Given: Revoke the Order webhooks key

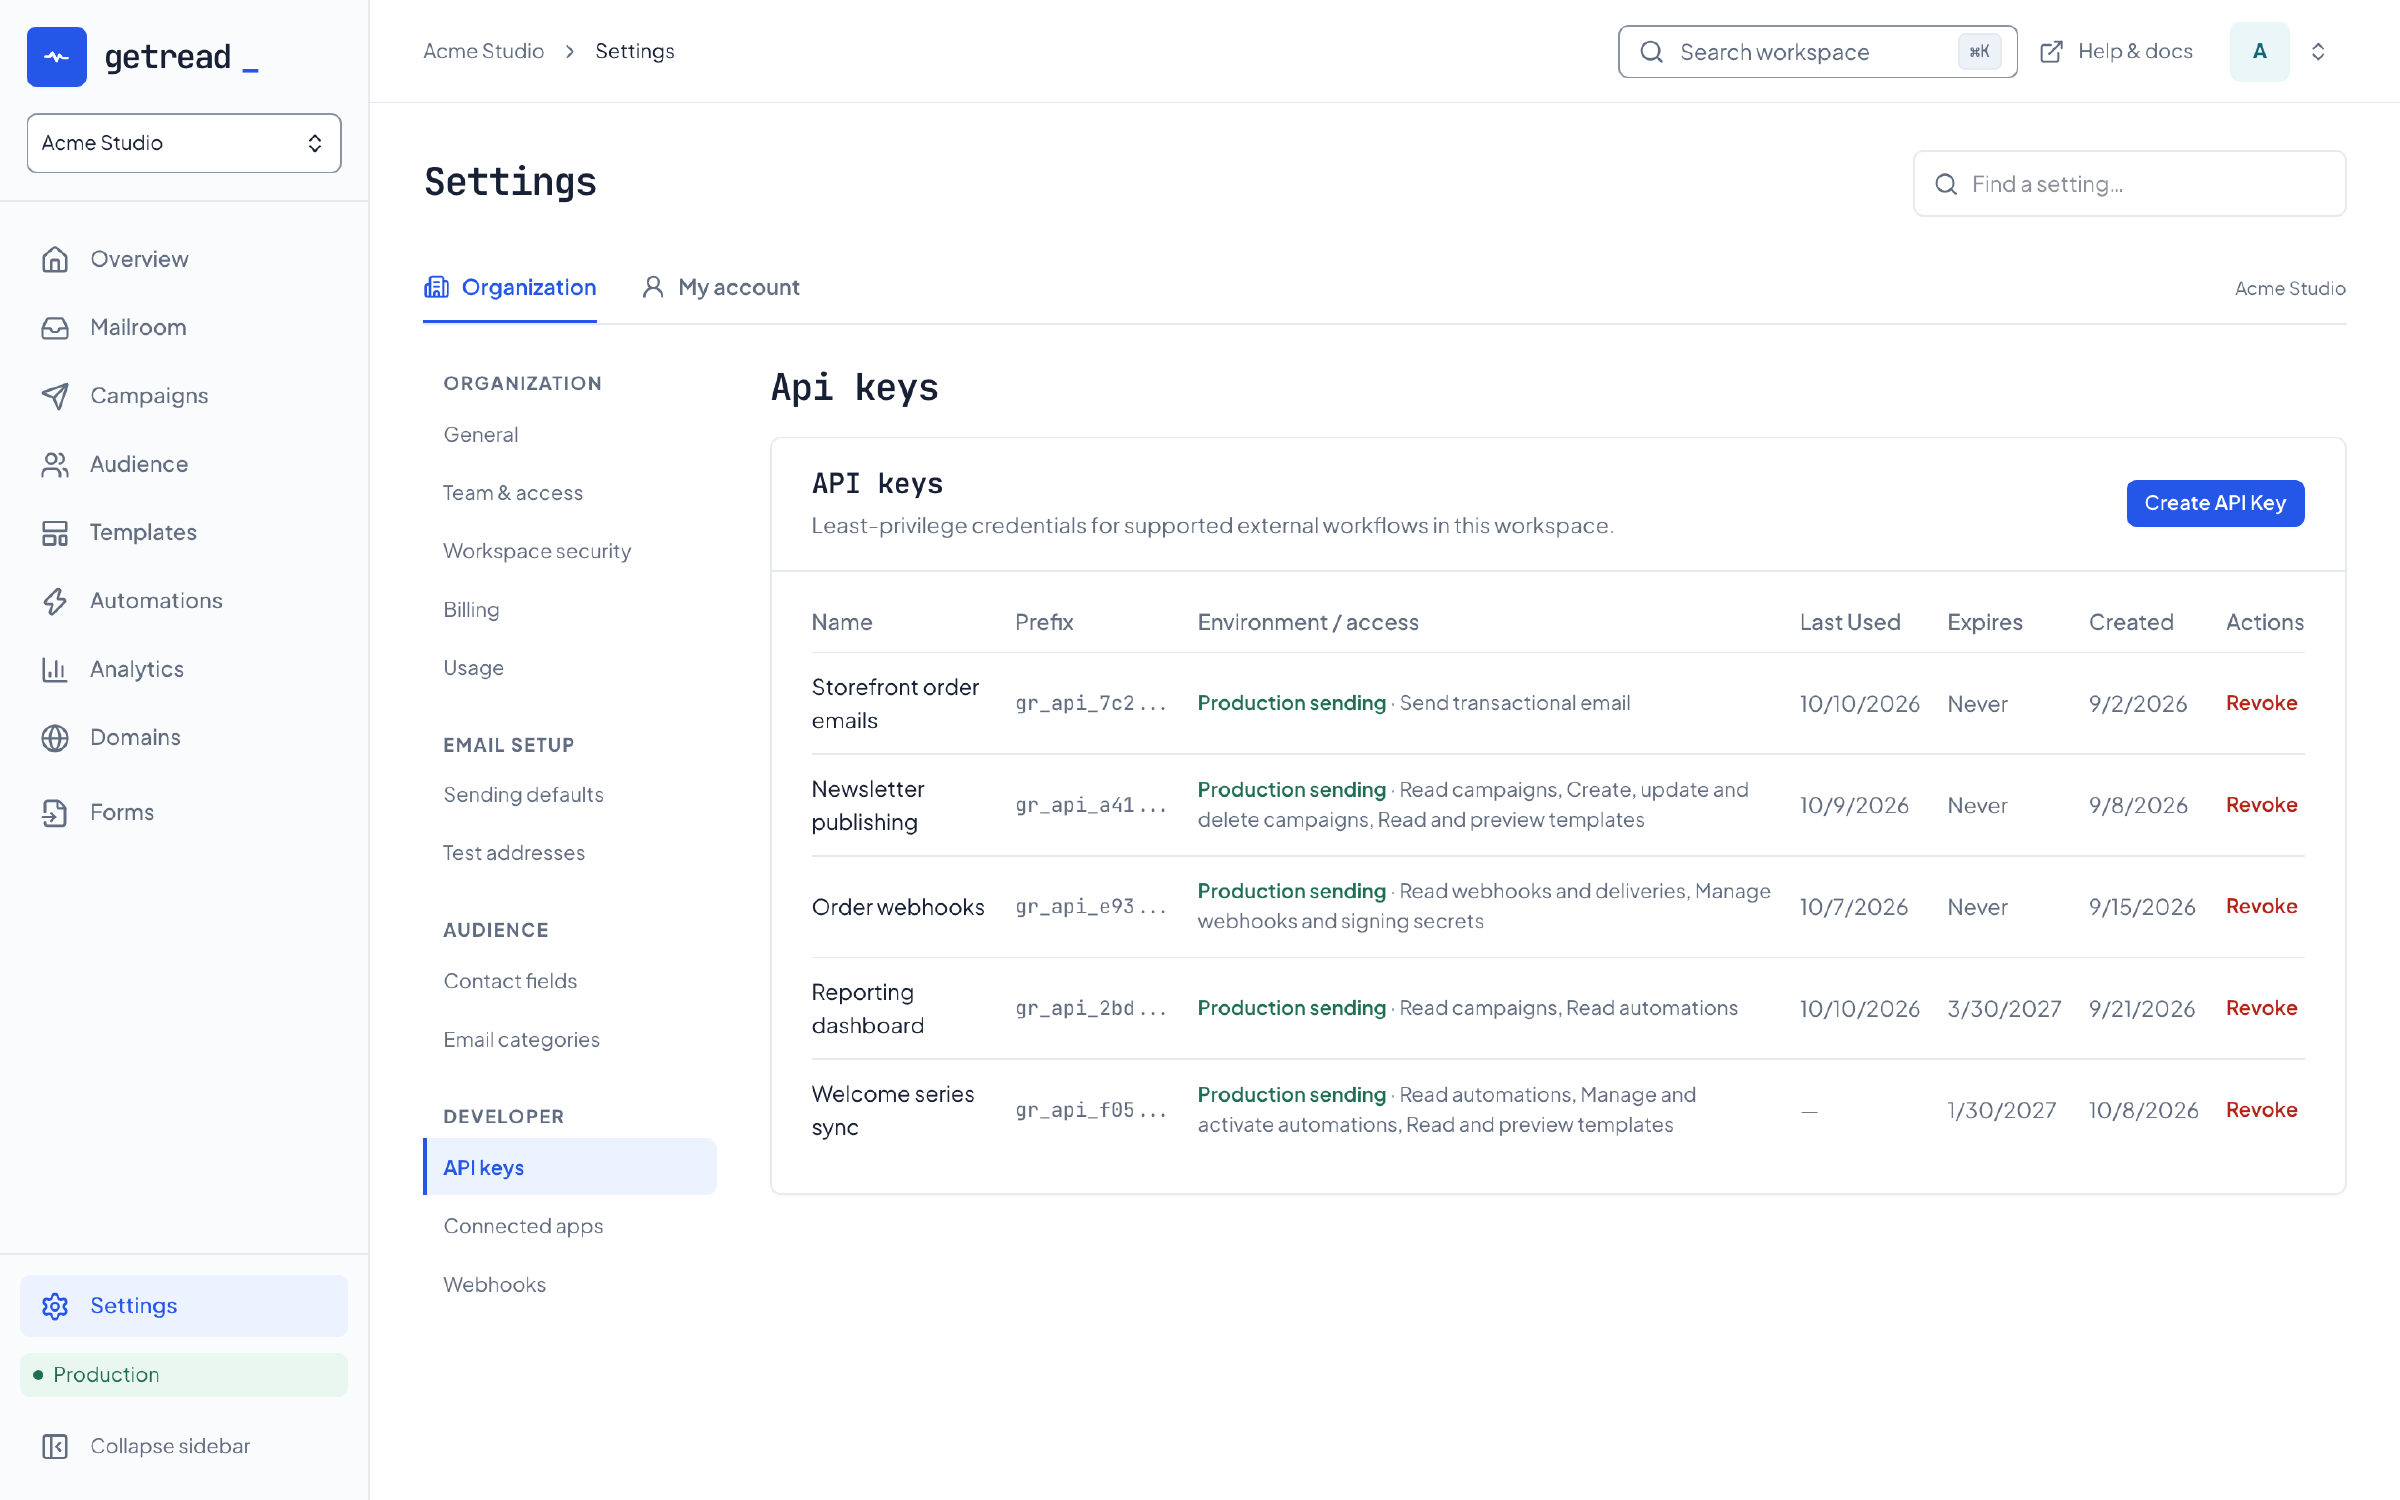Looking at the screenshot, I should (2261, 906).
